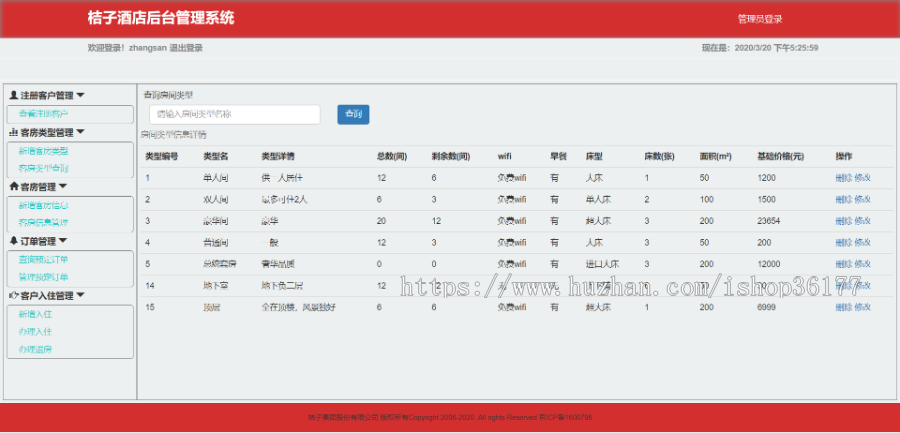Click the 桔子酒店后台管理系统 title
900x433 pixels.
[x=161, y=18]
